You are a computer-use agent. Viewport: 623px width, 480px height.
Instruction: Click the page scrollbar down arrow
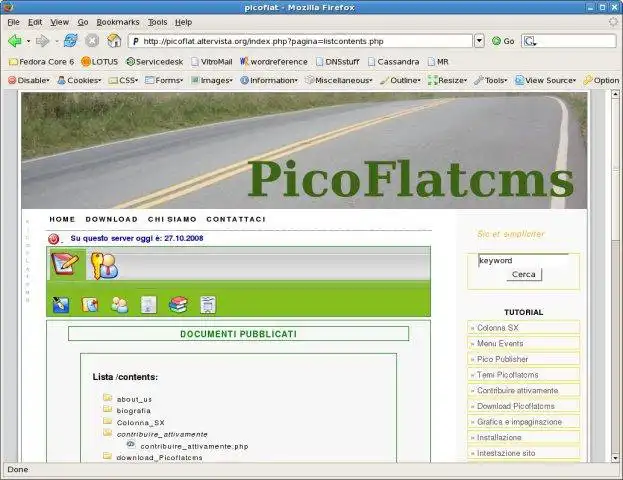pyautogui.click(x=615, y=458)
